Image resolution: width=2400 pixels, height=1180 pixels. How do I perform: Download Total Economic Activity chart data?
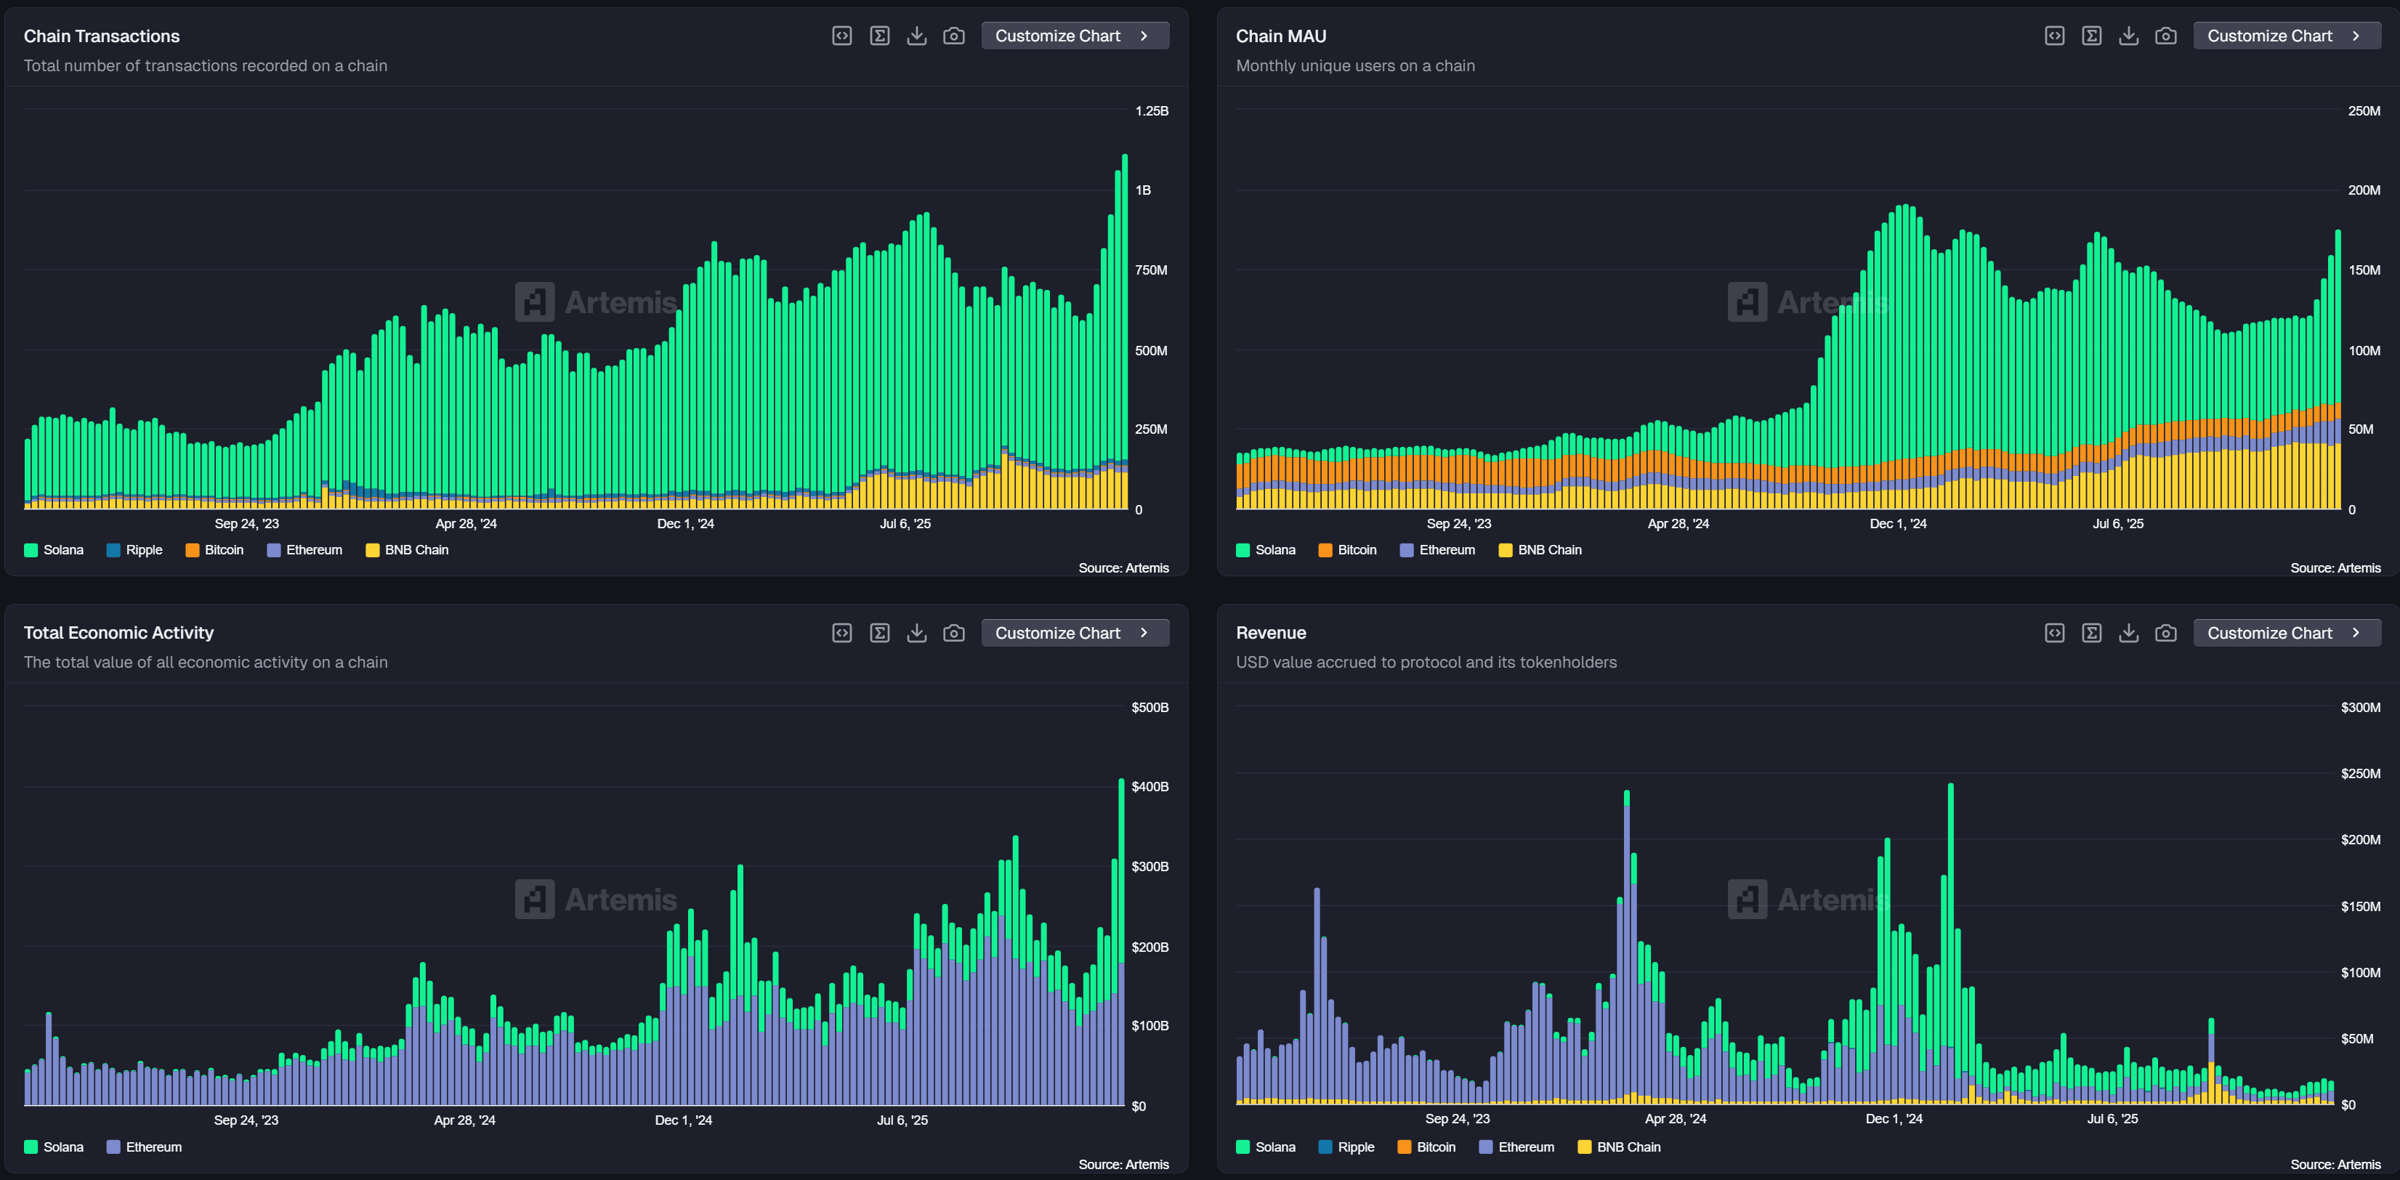coord(916,633)
